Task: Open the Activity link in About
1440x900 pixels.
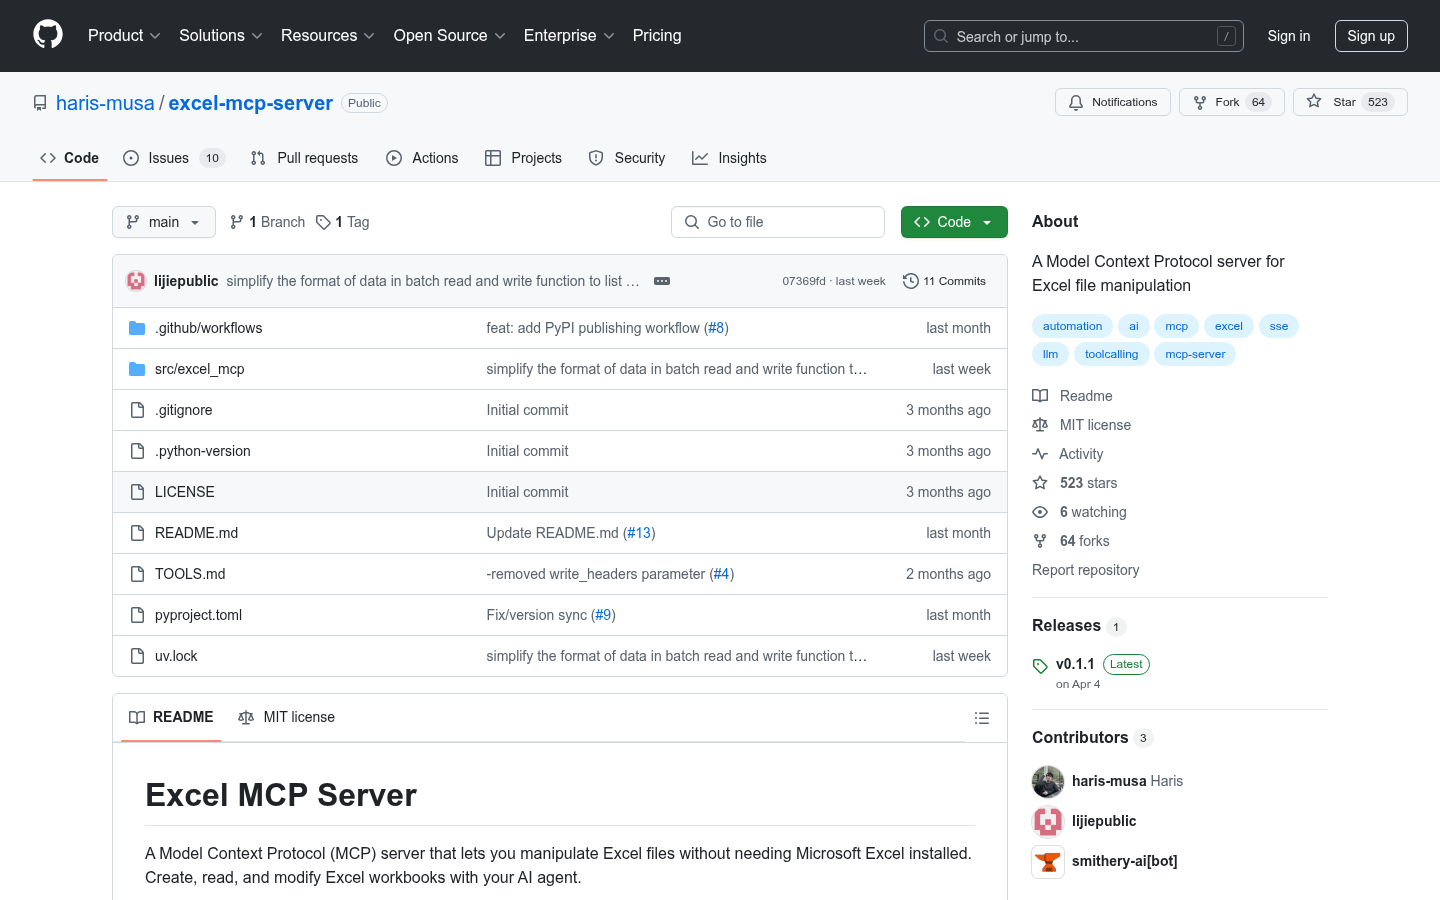Action: 1068,454
